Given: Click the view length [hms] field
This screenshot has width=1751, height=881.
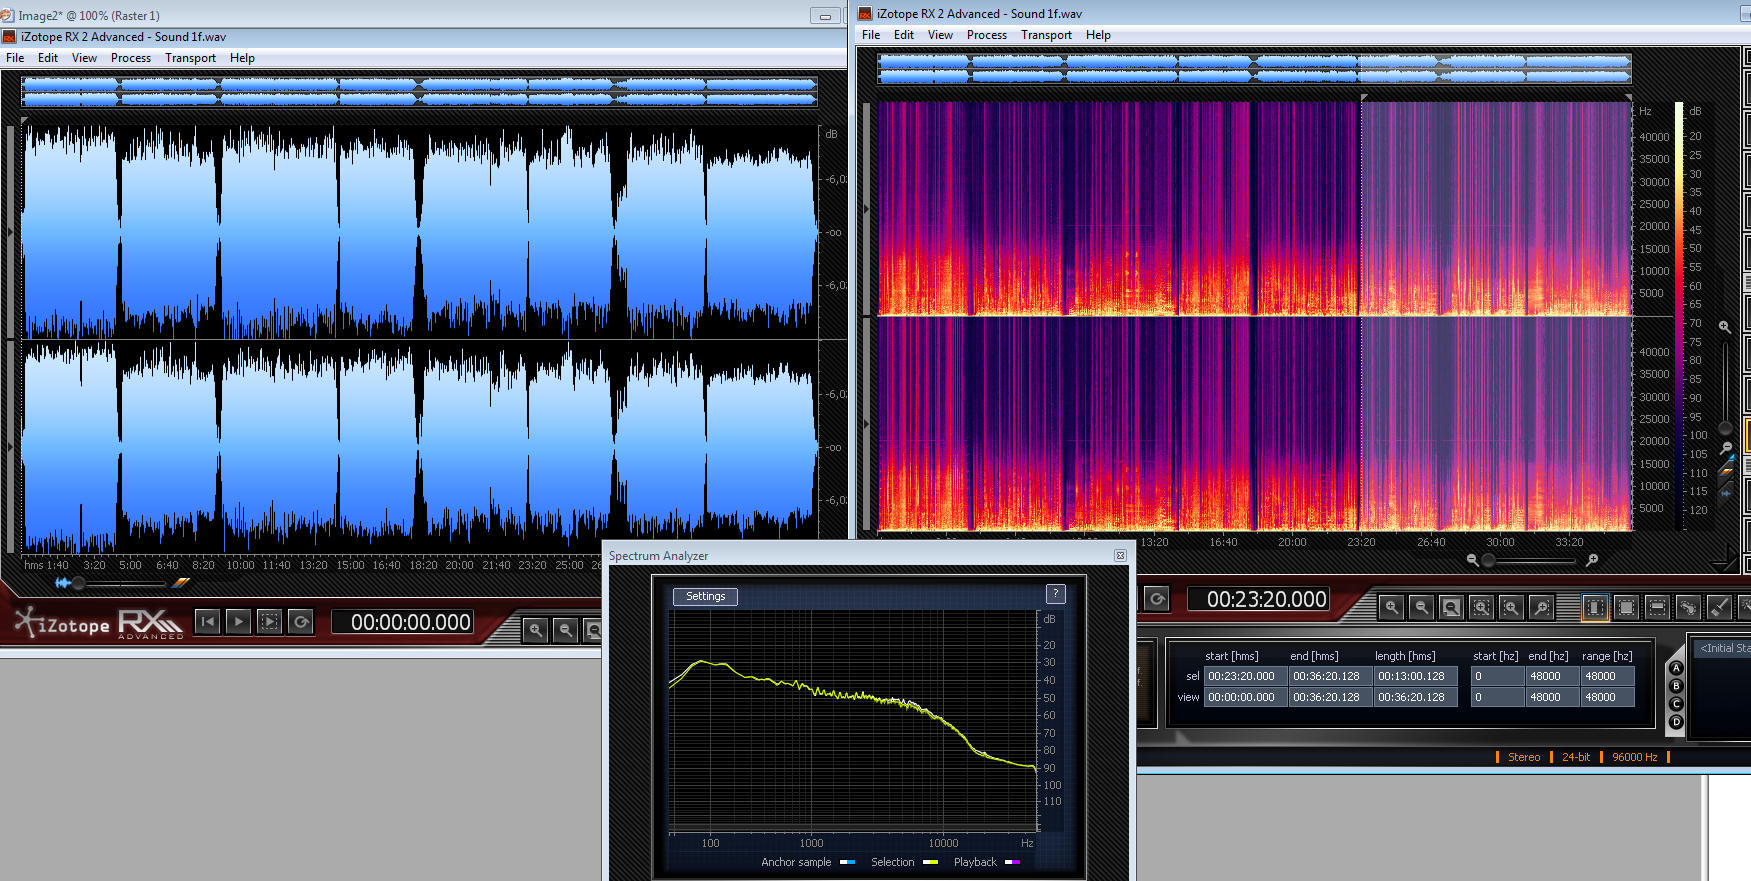Looking at the screenshot, I should point(1416,697).
